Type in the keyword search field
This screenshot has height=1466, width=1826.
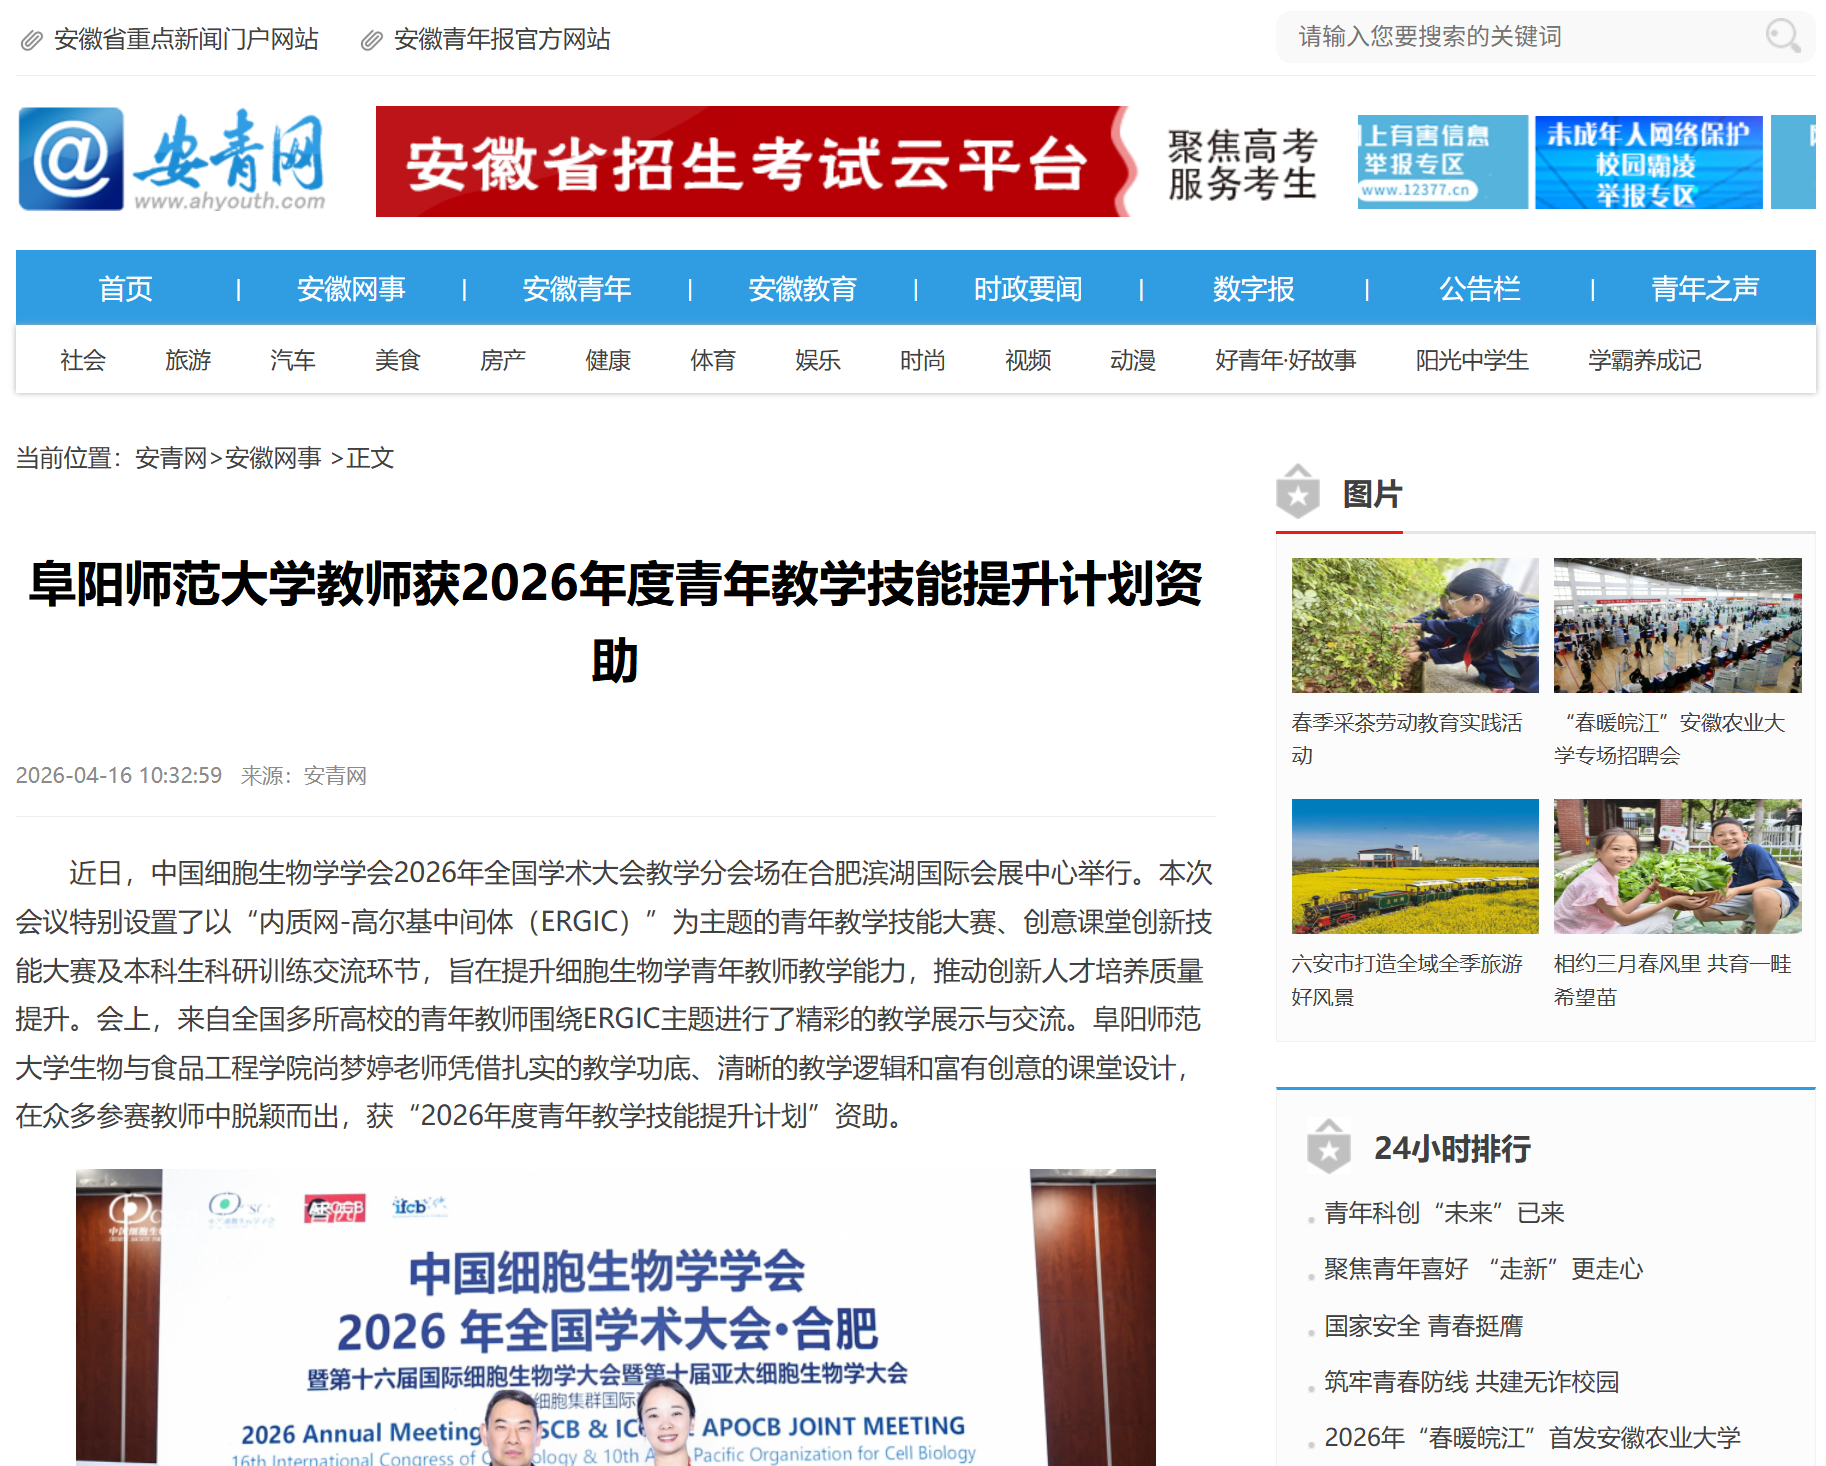[1520, 37]
